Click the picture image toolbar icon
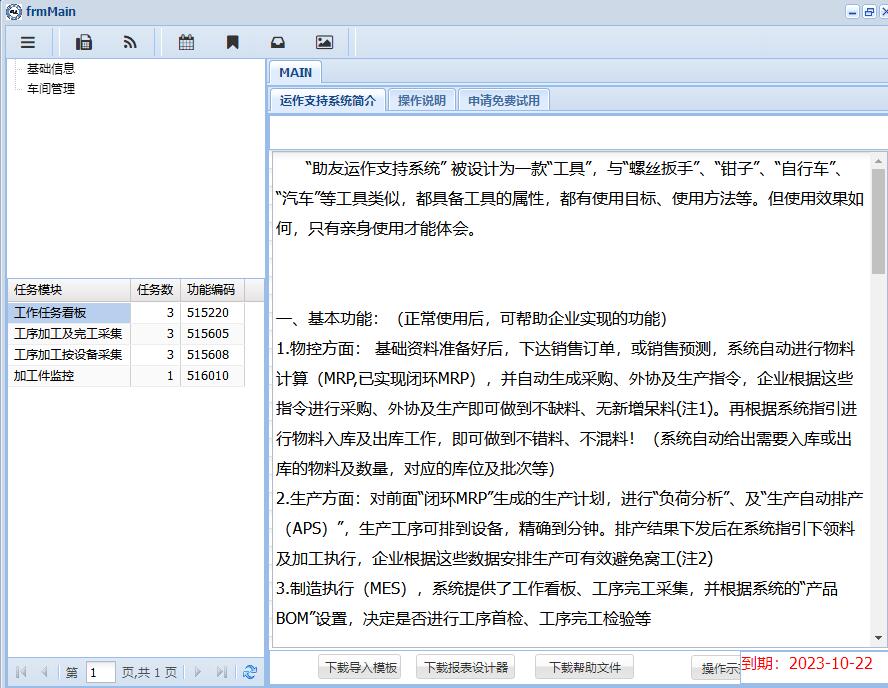This screenshot has height=688, width=888. pyautogui.click(x=324, y=42)
